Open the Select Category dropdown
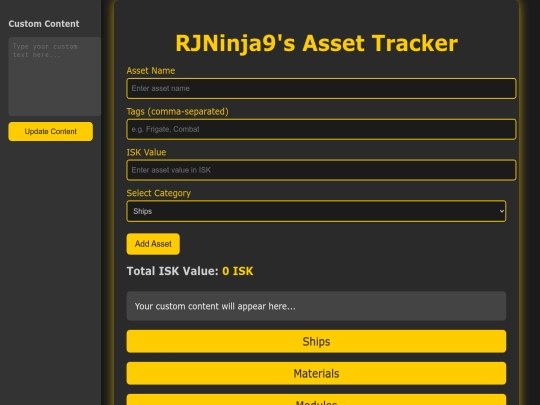The width and height of the screenshot is (540, 405). coord(316,211)
